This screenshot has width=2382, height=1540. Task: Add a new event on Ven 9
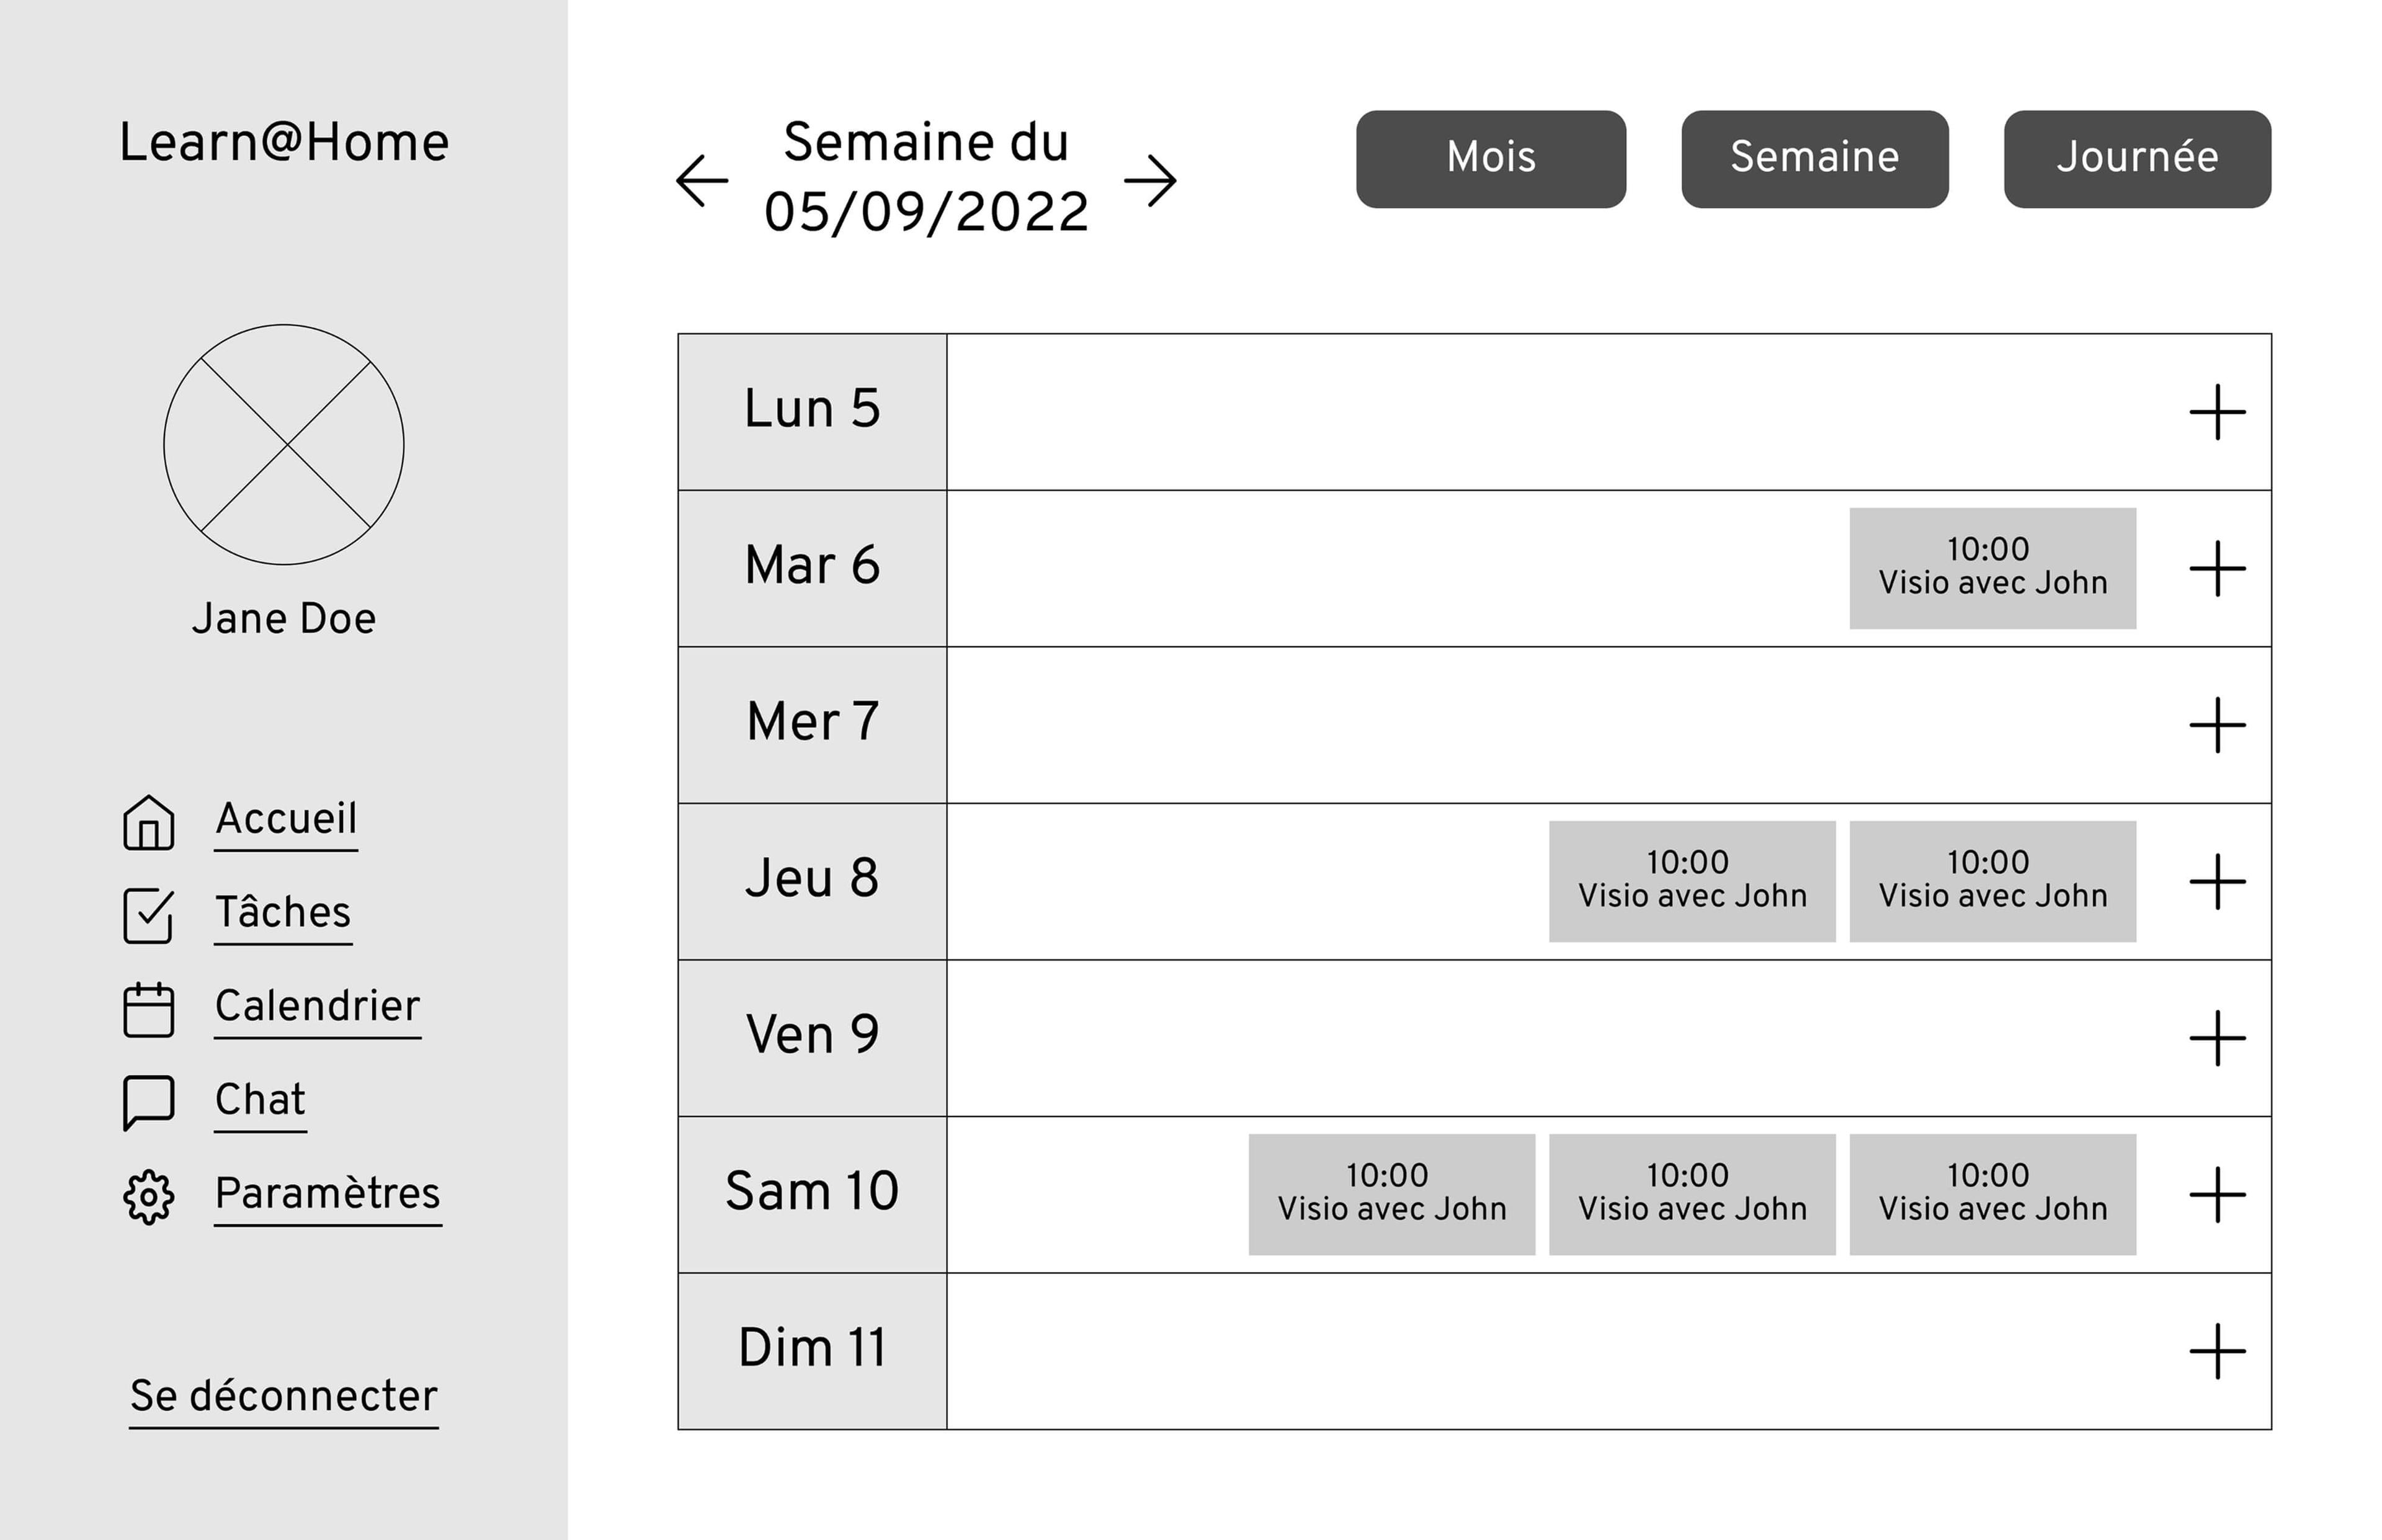tap(2217, 1038)
